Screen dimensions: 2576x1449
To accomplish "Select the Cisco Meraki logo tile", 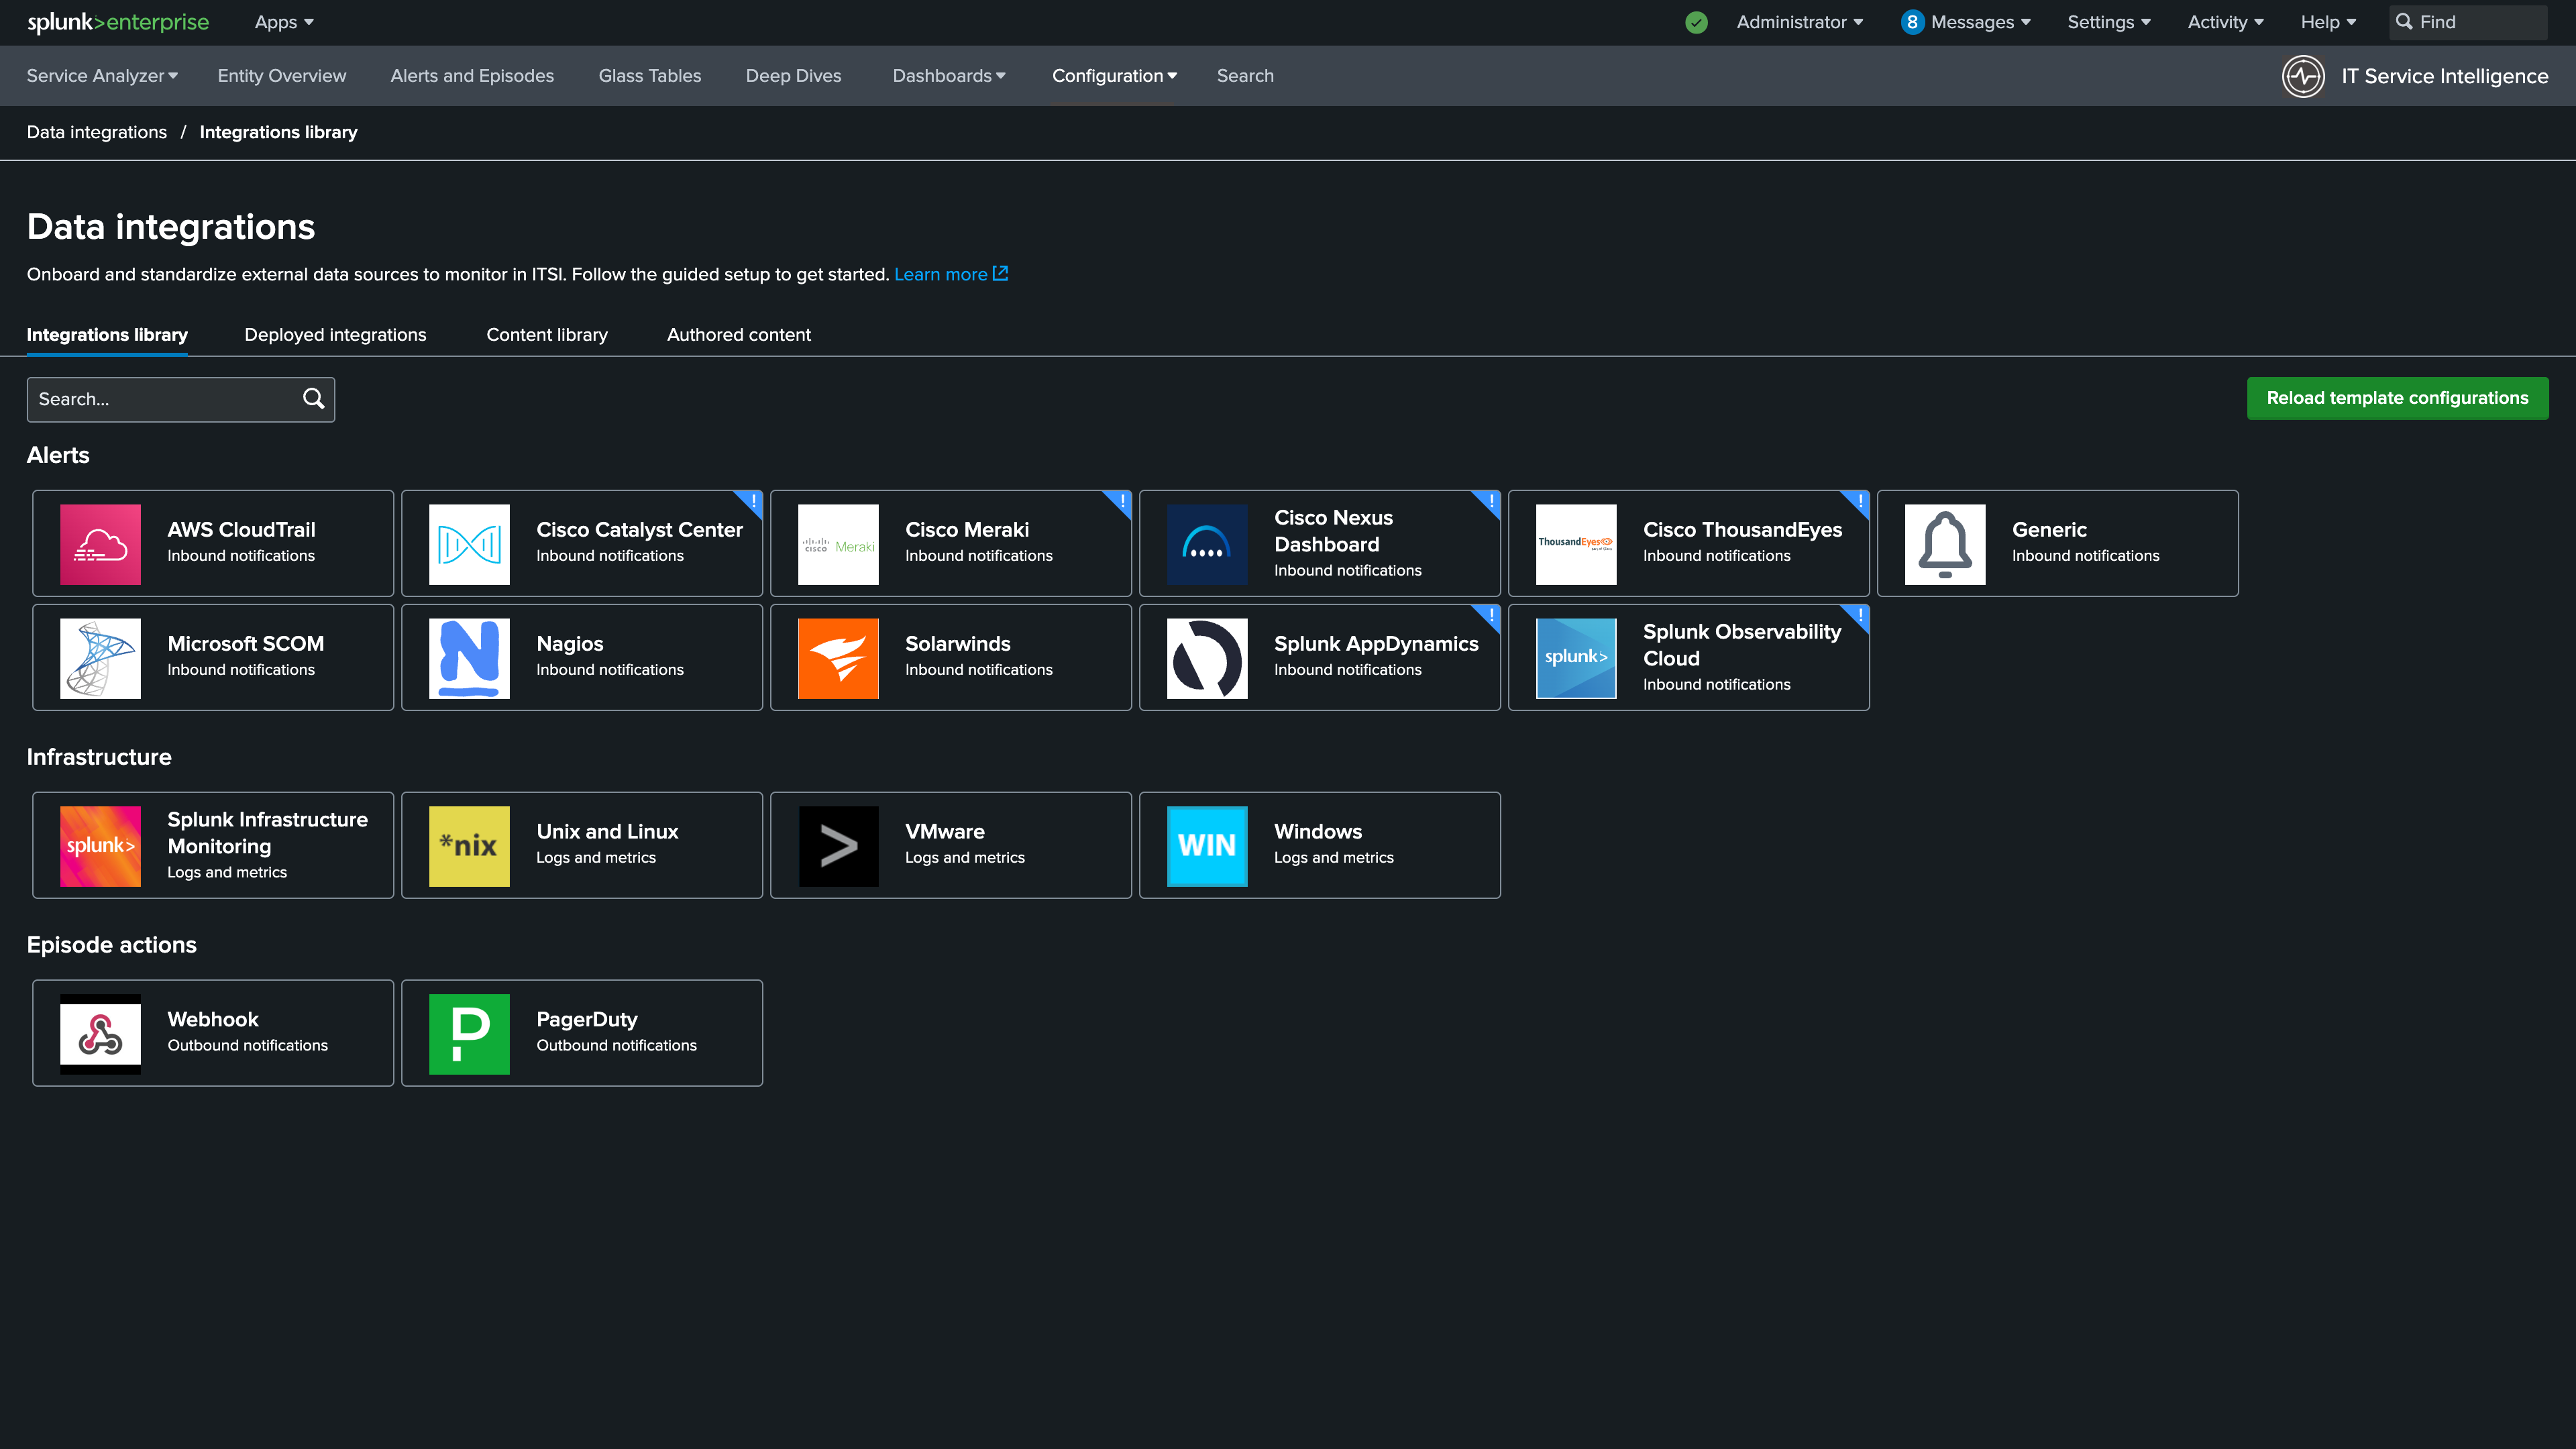I will point(838,544).
